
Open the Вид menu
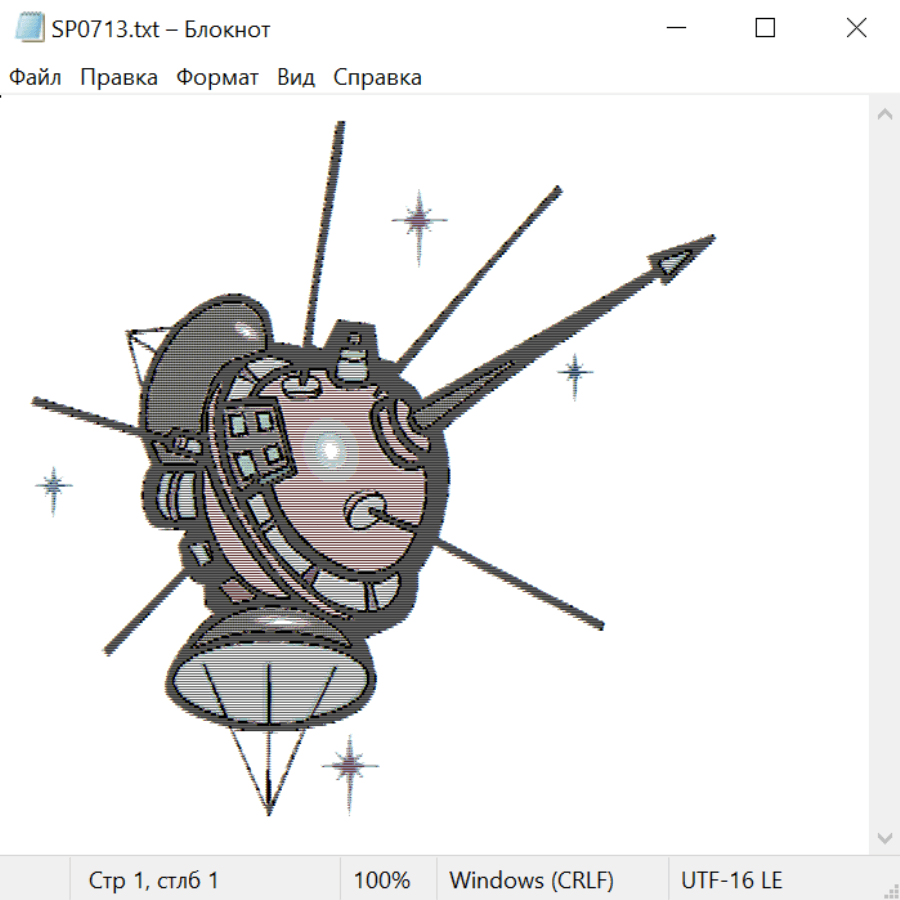point(296,78)
